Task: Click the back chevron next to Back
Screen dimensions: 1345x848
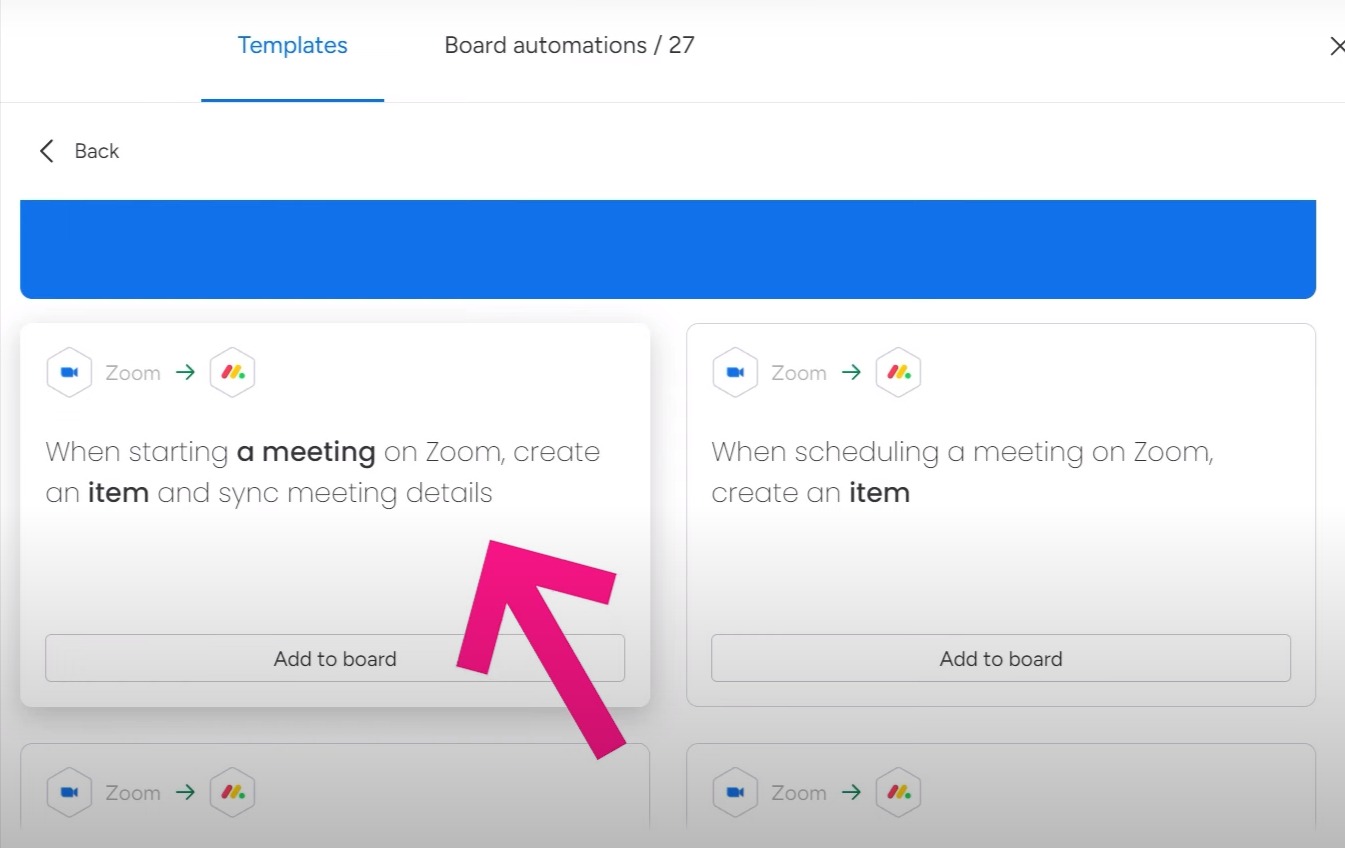Action: (46, 150)
